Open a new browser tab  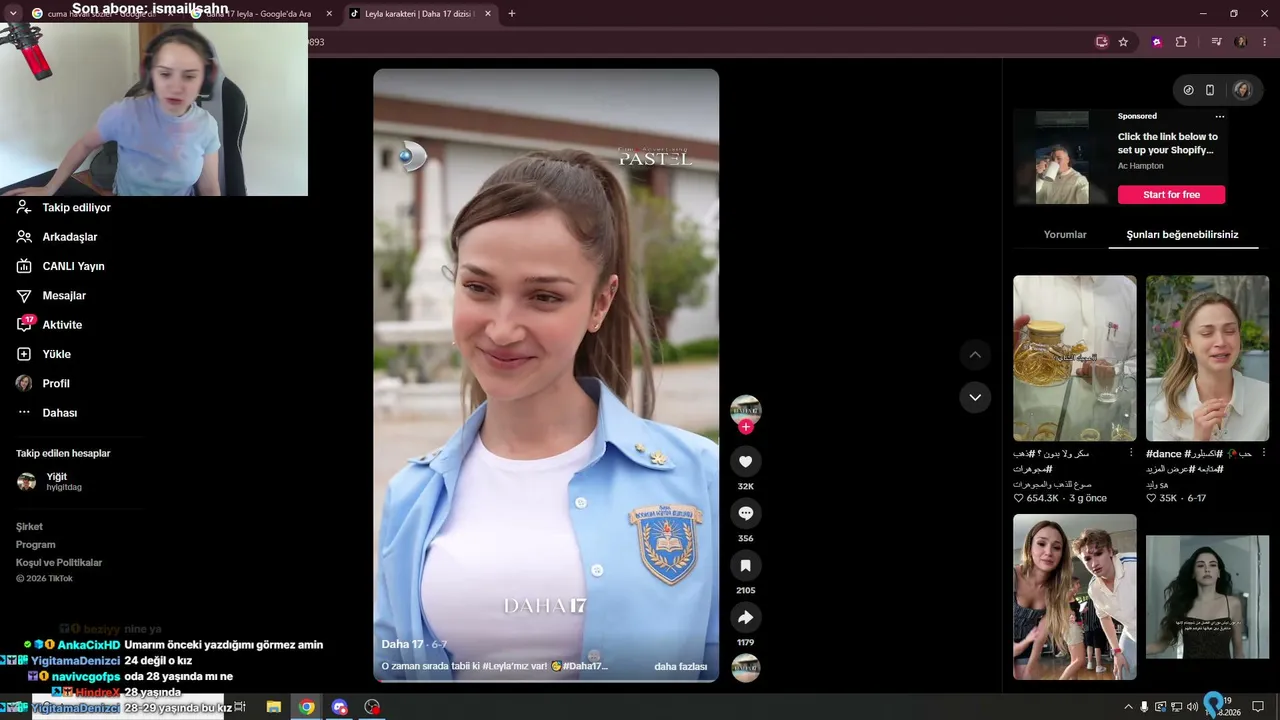pos(512,14)
